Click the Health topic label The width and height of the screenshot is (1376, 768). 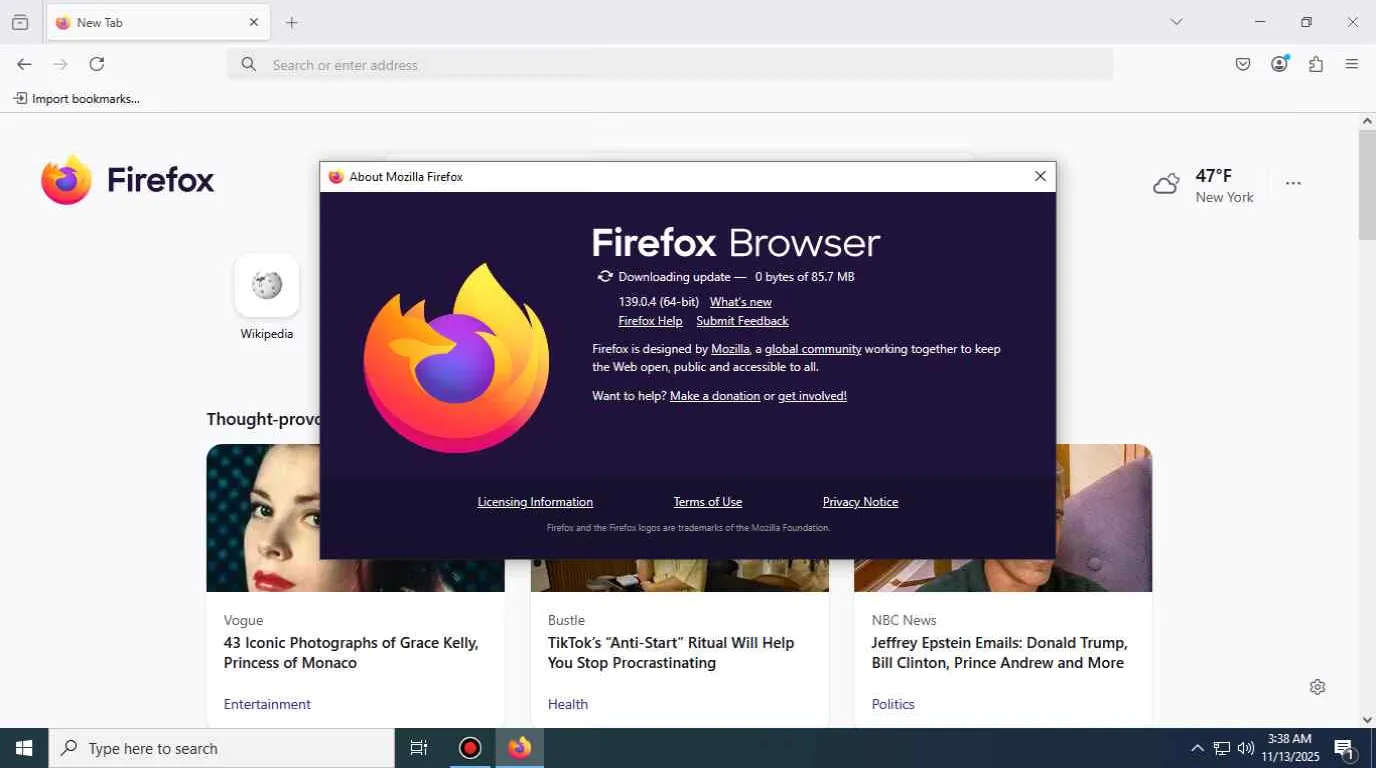pos(568,704)
